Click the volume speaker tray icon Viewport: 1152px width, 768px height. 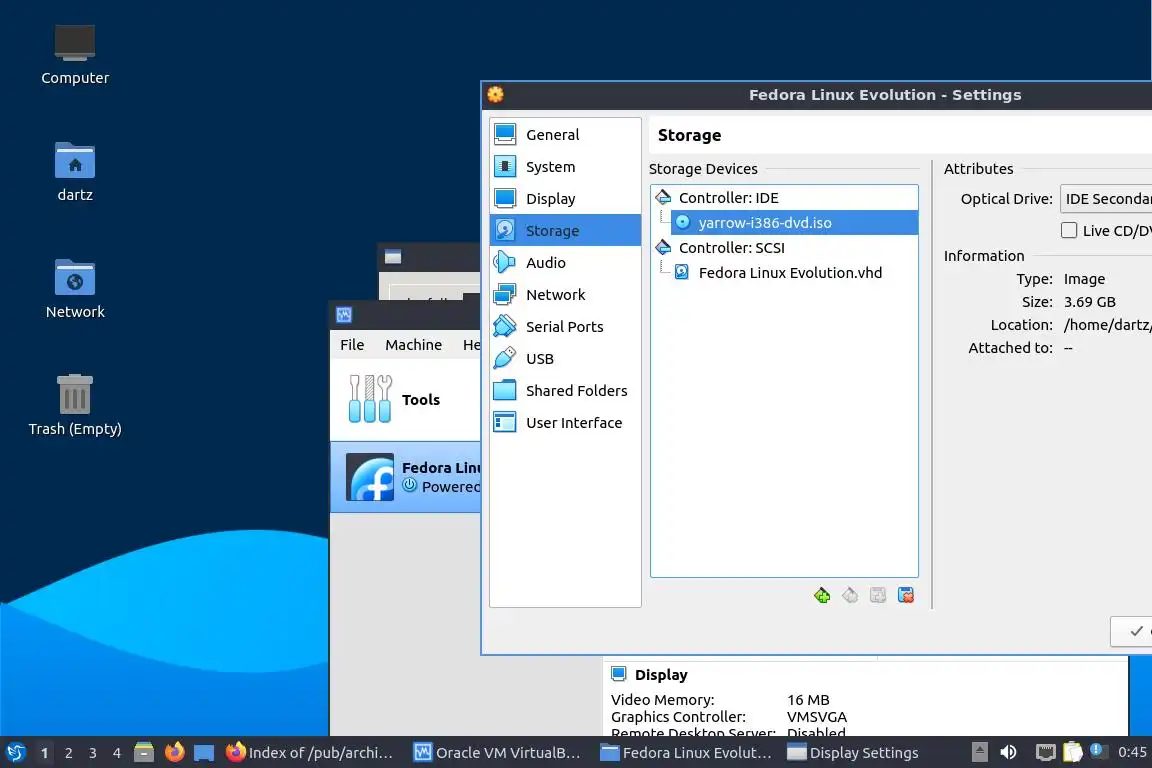[x=1009, y=752]
